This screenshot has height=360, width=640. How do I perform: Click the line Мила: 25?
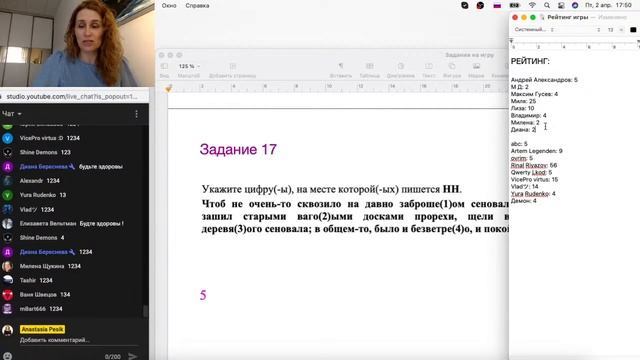[x=523, y=101]
